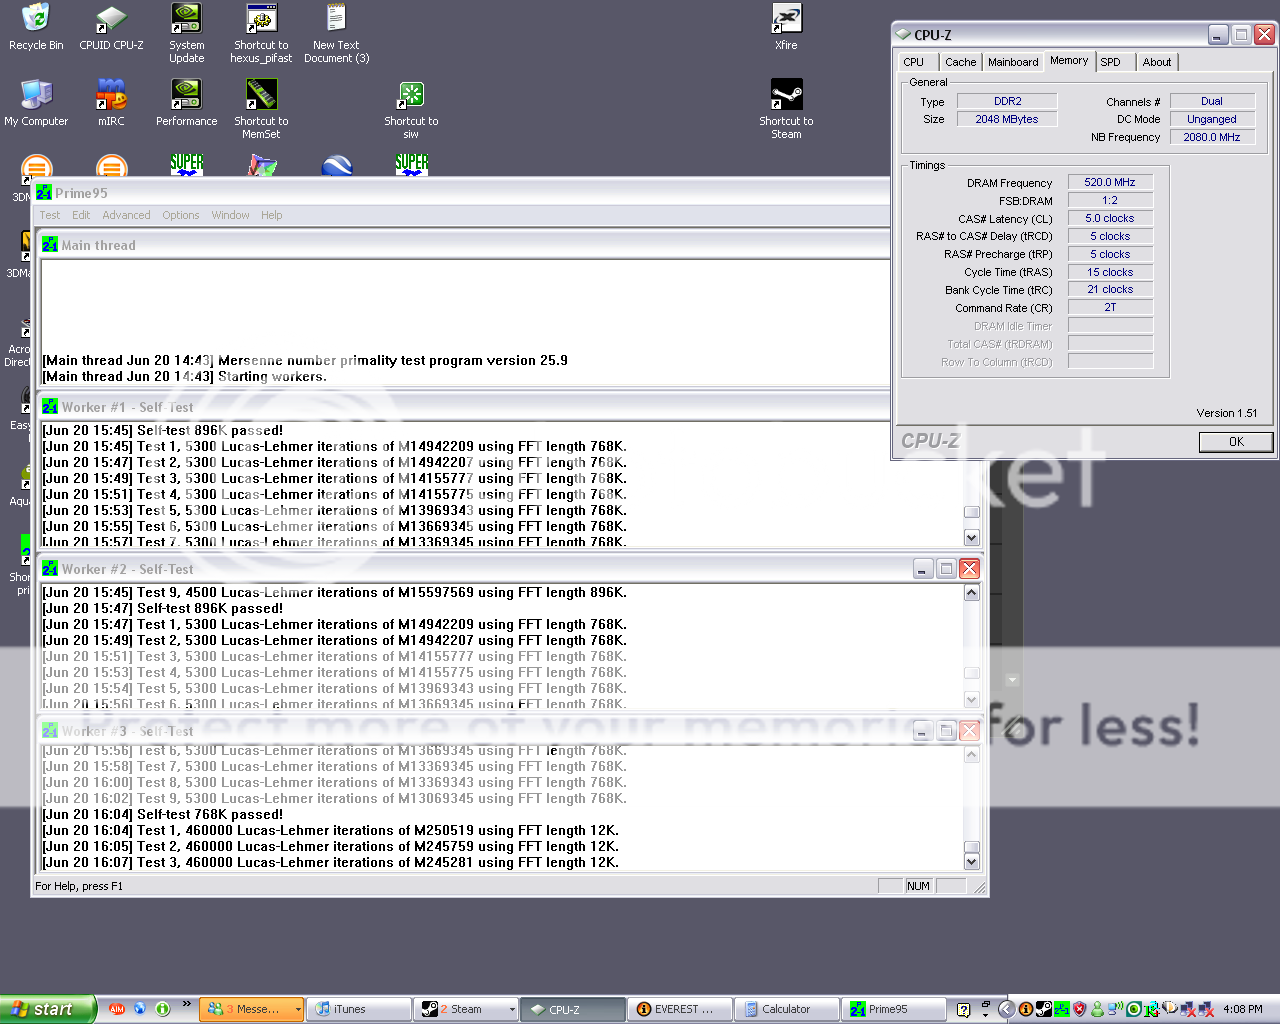Viewport: 1280px width, 1024px height.
Task: Expand the Steam taskbar group dropdown
Action: (512, 1010)
